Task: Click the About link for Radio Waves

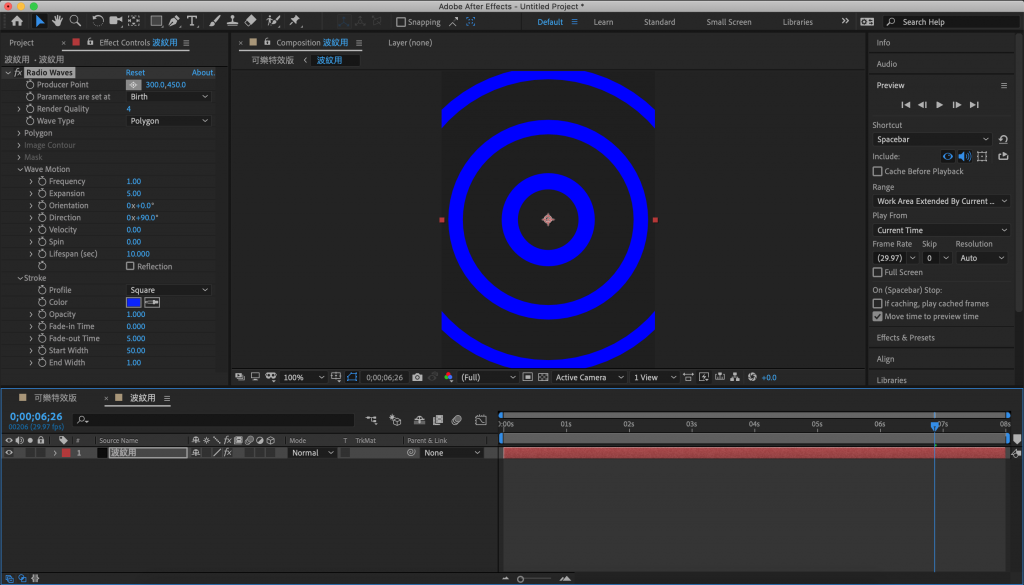Action: (203, 72)
